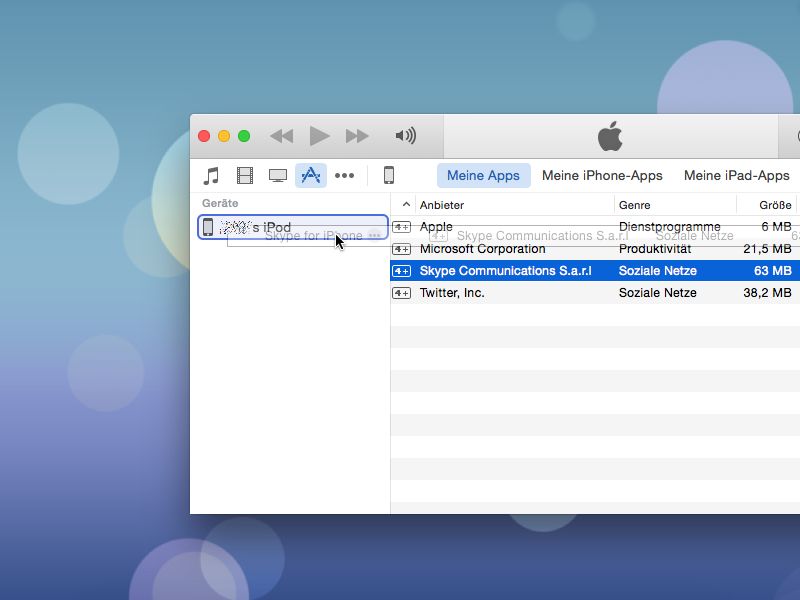Screen dimensions: 800x600
Task: Switch to Meine iPad-Apps tab
Action: (737, 176)
